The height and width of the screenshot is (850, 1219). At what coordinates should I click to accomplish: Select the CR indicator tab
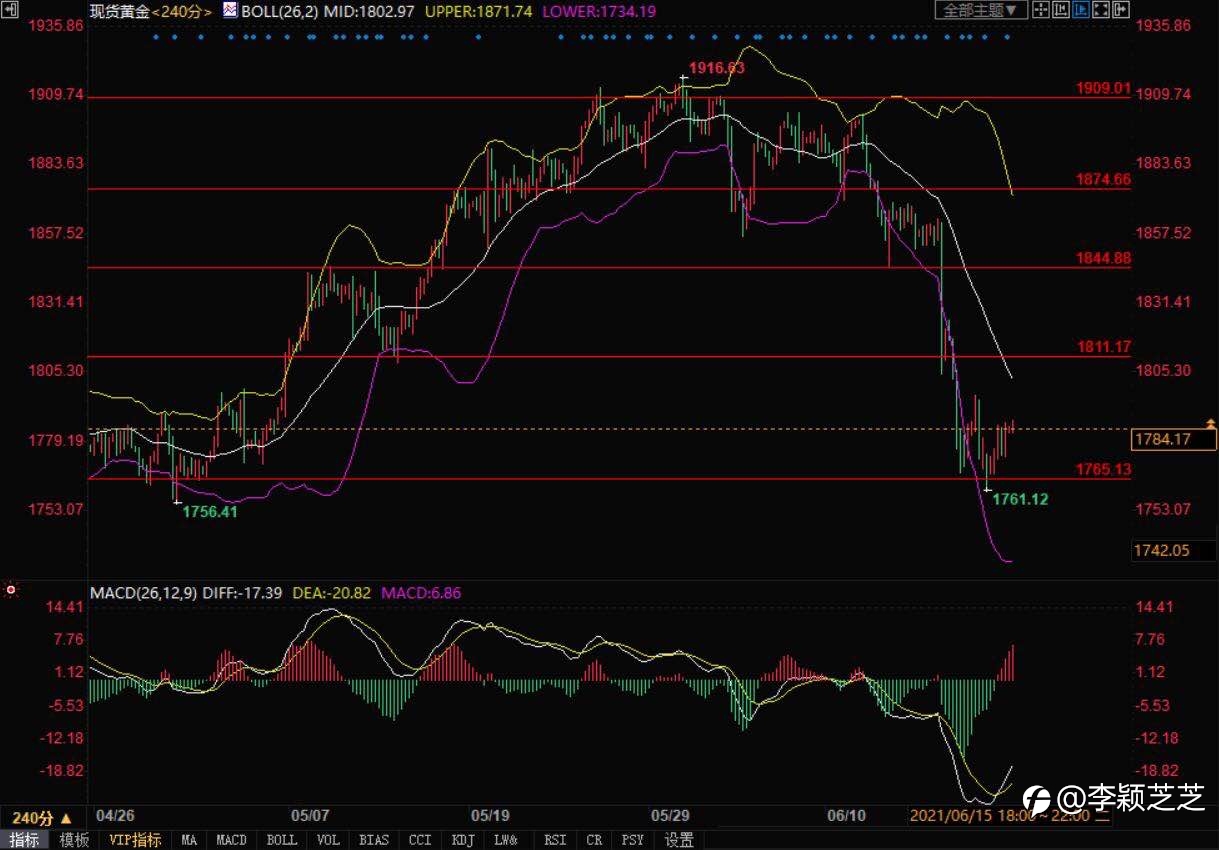click(594, 841)
